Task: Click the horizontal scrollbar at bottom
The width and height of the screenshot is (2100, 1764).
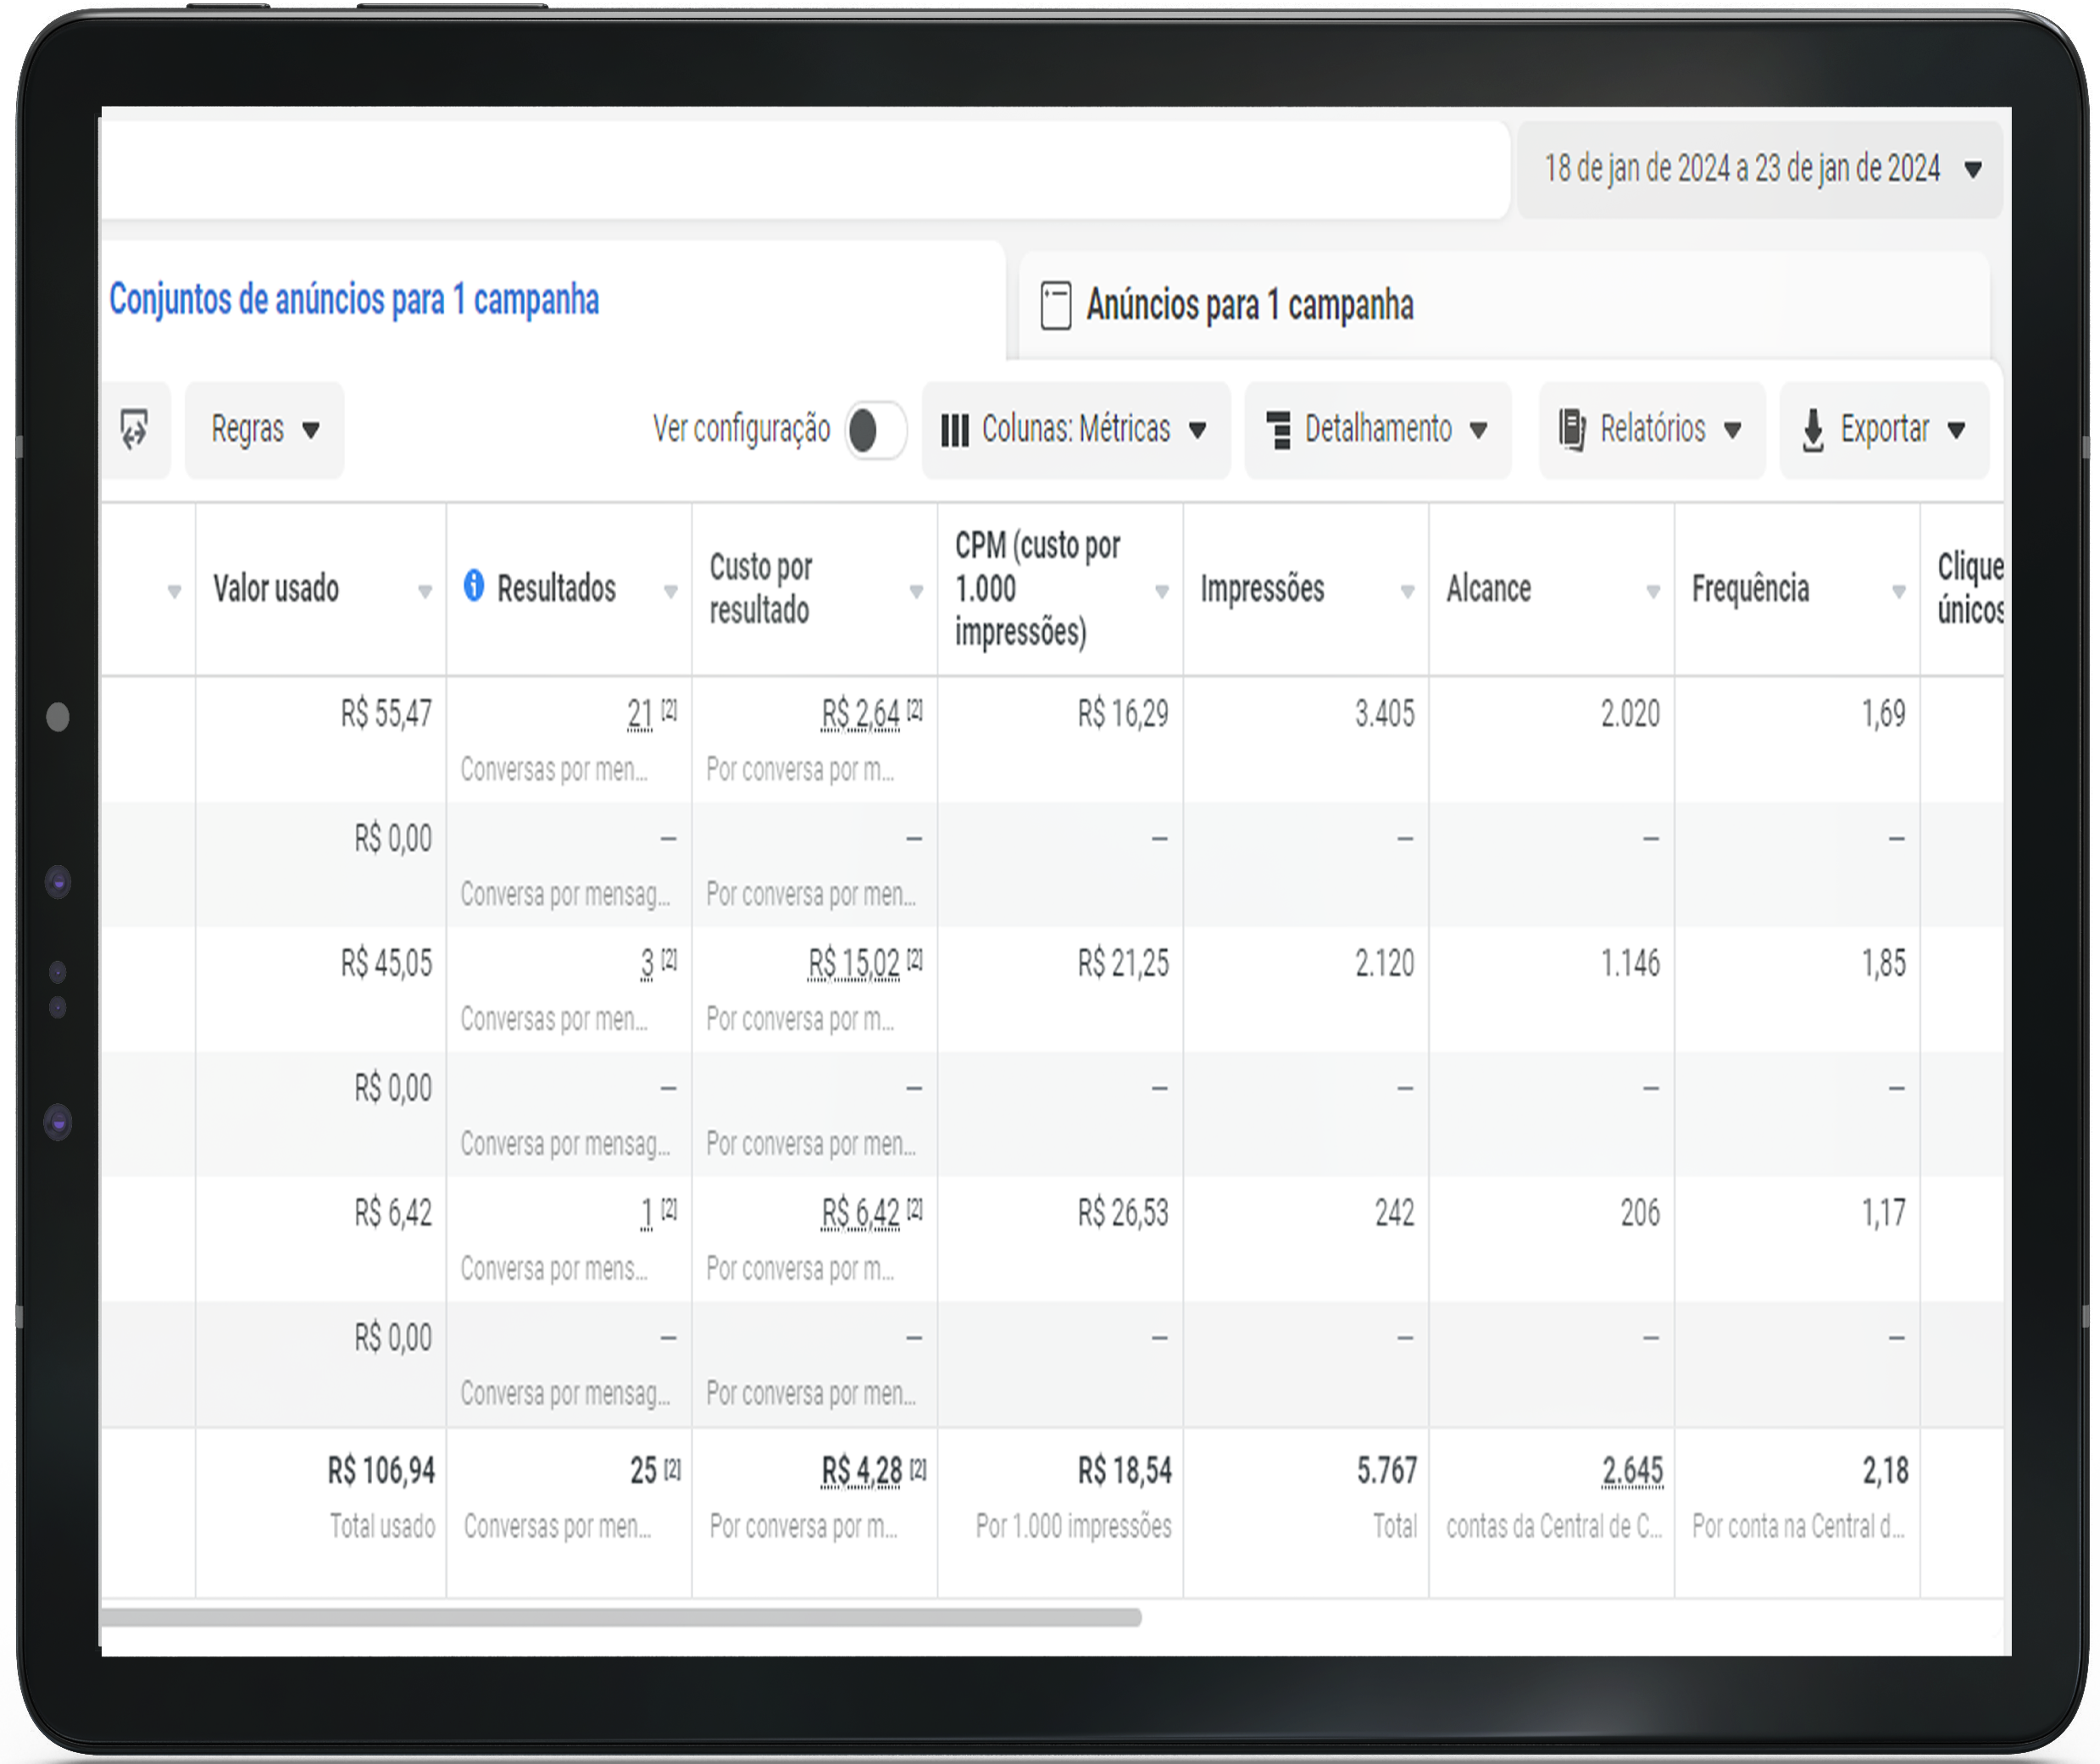Action: [620, 1617]
